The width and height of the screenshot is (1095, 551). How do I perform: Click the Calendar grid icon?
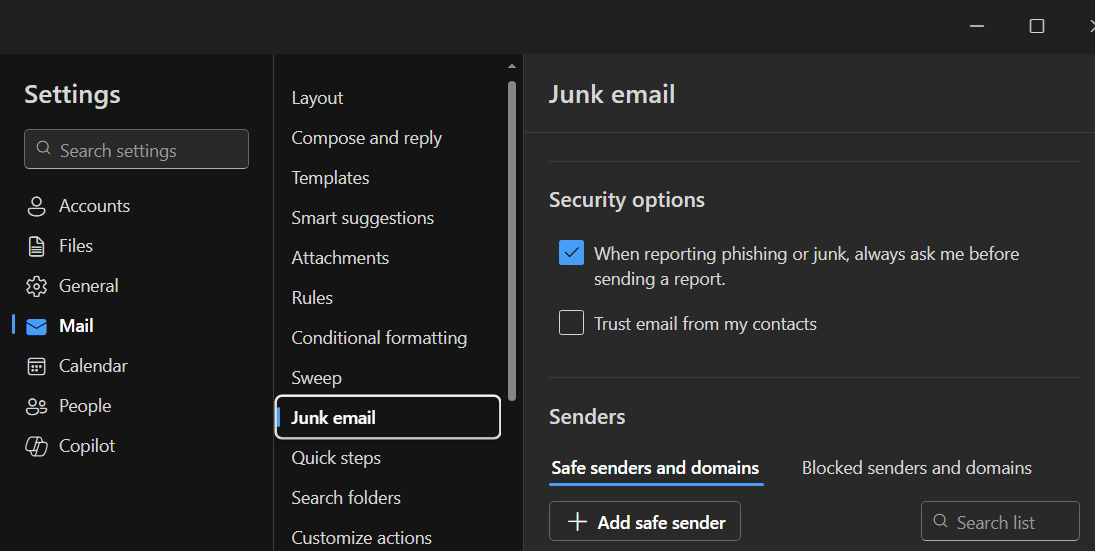point(36,366)
